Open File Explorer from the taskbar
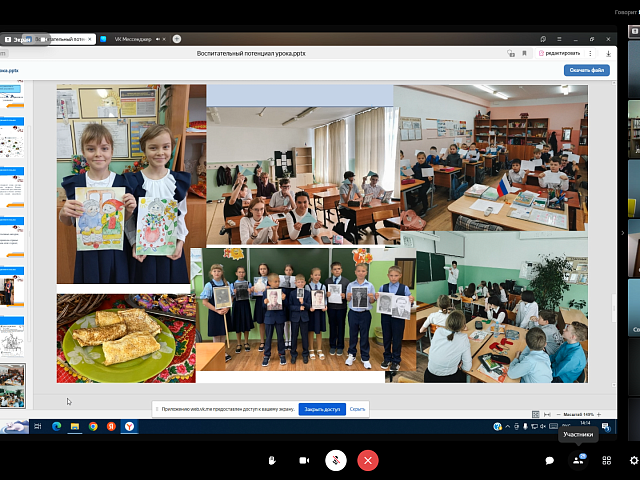The height and width of the screenshot is (480, 640). pyautogui.click(x=75, y=427)
